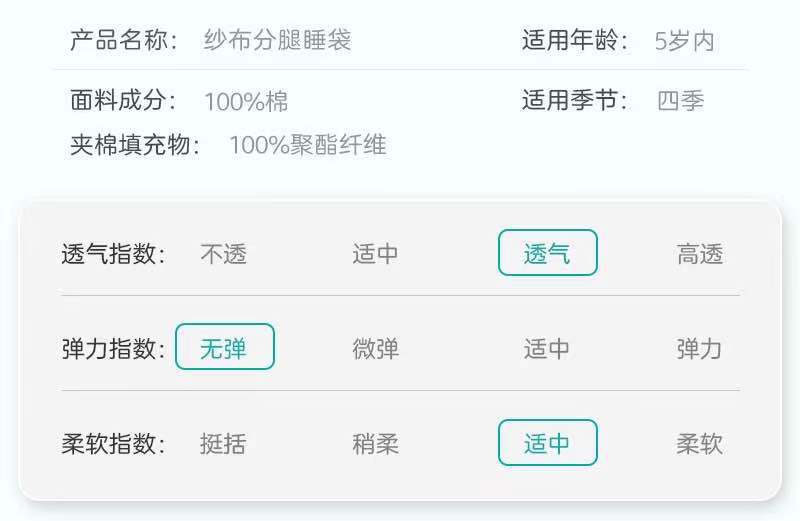Viewport: 800px width, 521px height.
Task: Pick 弹力 elasticity level
Action: point(699,349)
